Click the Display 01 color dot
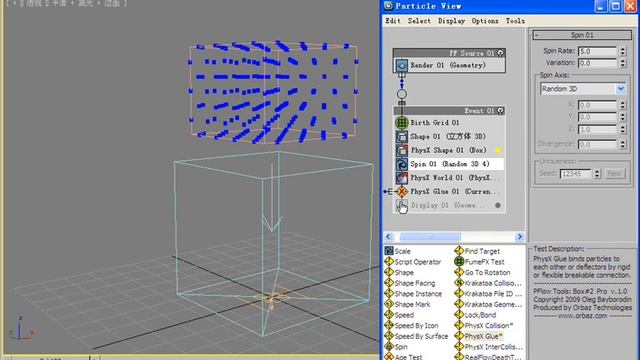 click(498, 205)
